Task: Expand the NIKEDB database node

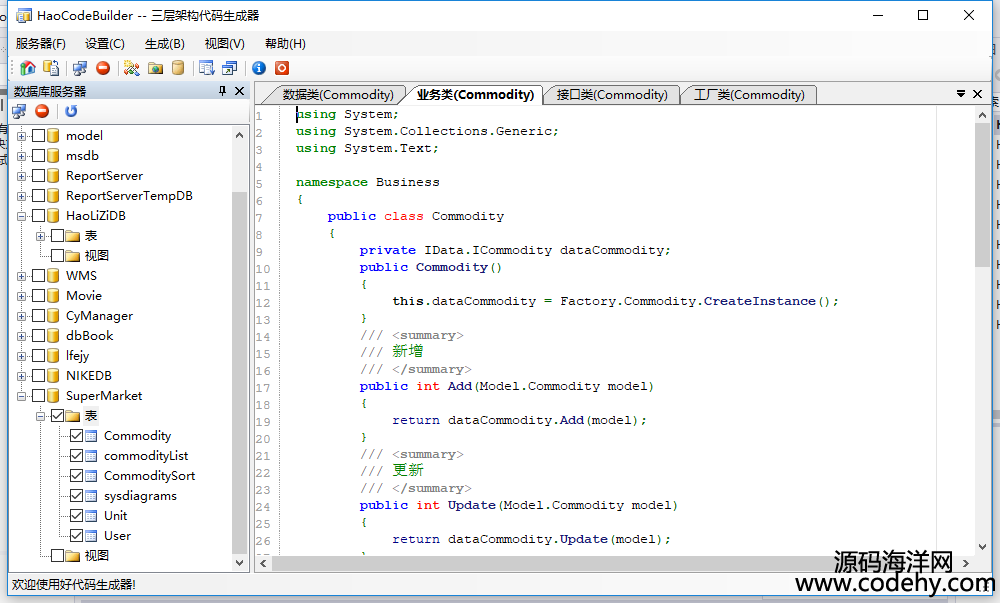Action: point(21,376)
